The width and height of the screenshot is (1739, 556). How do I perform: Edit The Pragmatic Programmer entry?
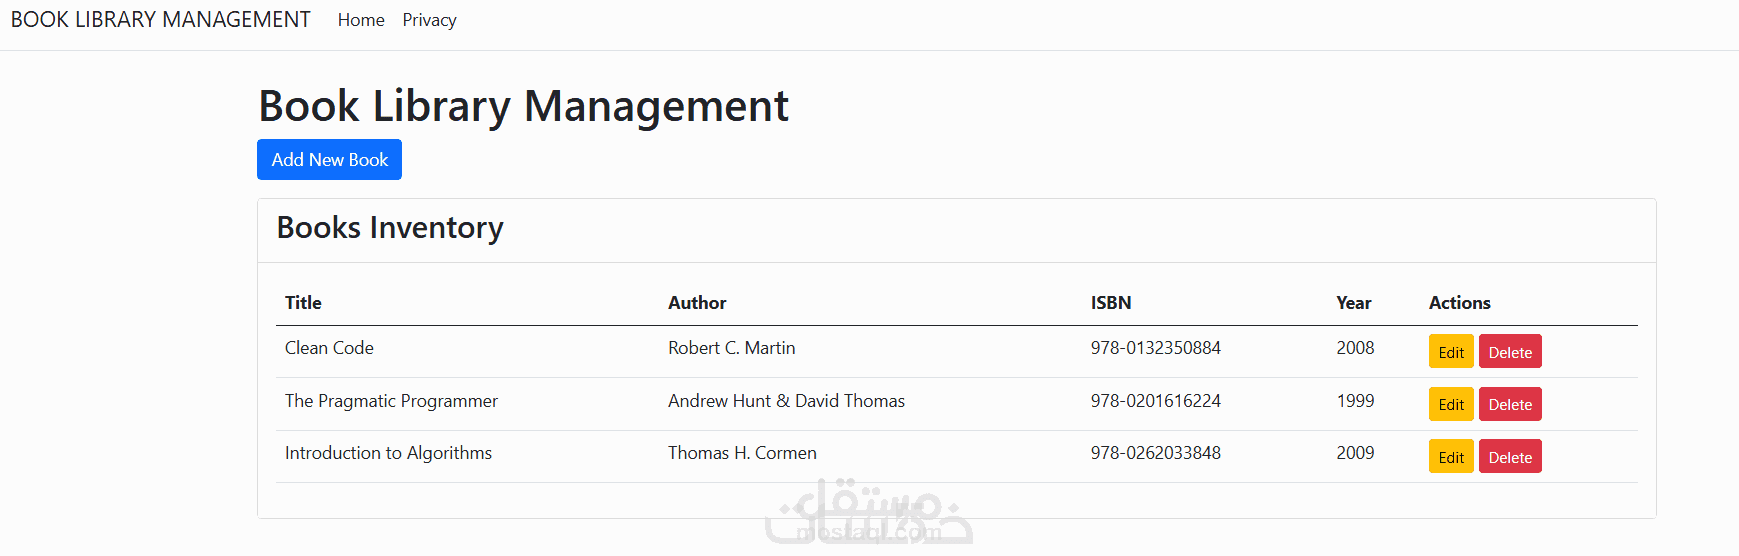click(x=1450, y=404)
